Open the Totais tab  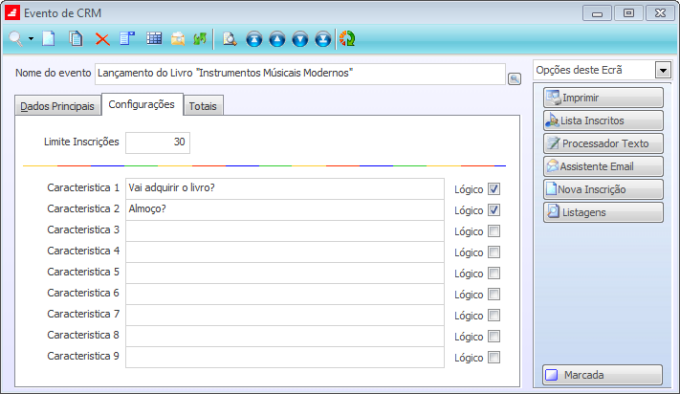(203, 106)
